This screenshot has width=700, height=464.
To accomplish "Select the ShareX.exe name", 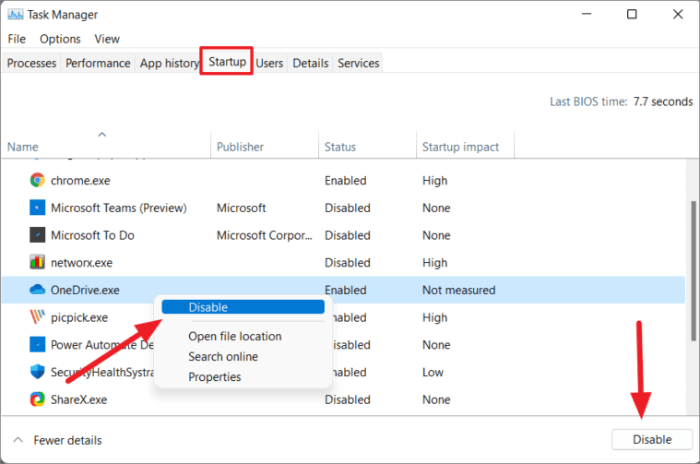I will click(79, 399).
